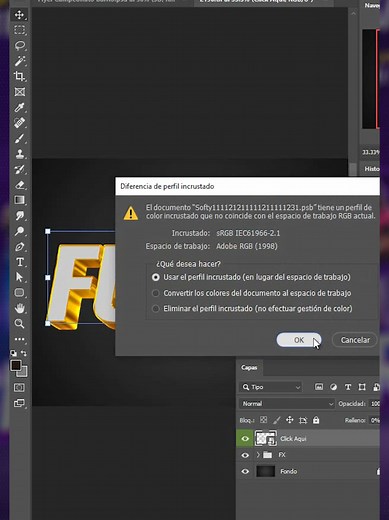Select the Frame tool

tap(19, 92)
